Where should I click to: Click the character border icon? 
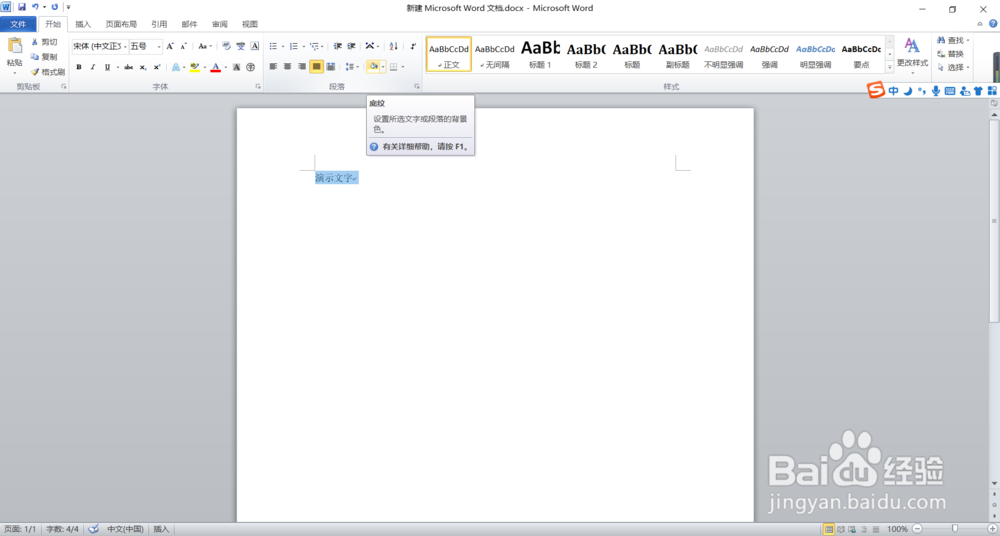(255, 46)
